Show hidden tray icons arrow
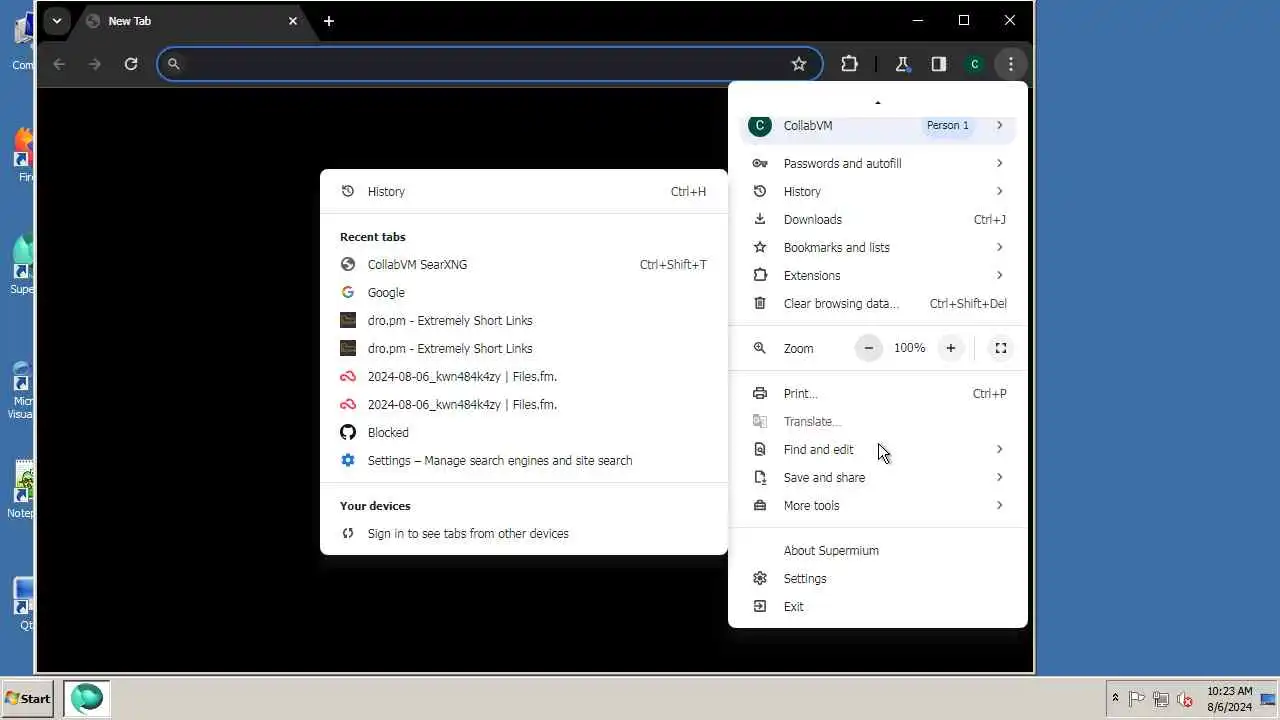Image resolution: width=1280 pixels, height=720 pixels. (1115, 699)
